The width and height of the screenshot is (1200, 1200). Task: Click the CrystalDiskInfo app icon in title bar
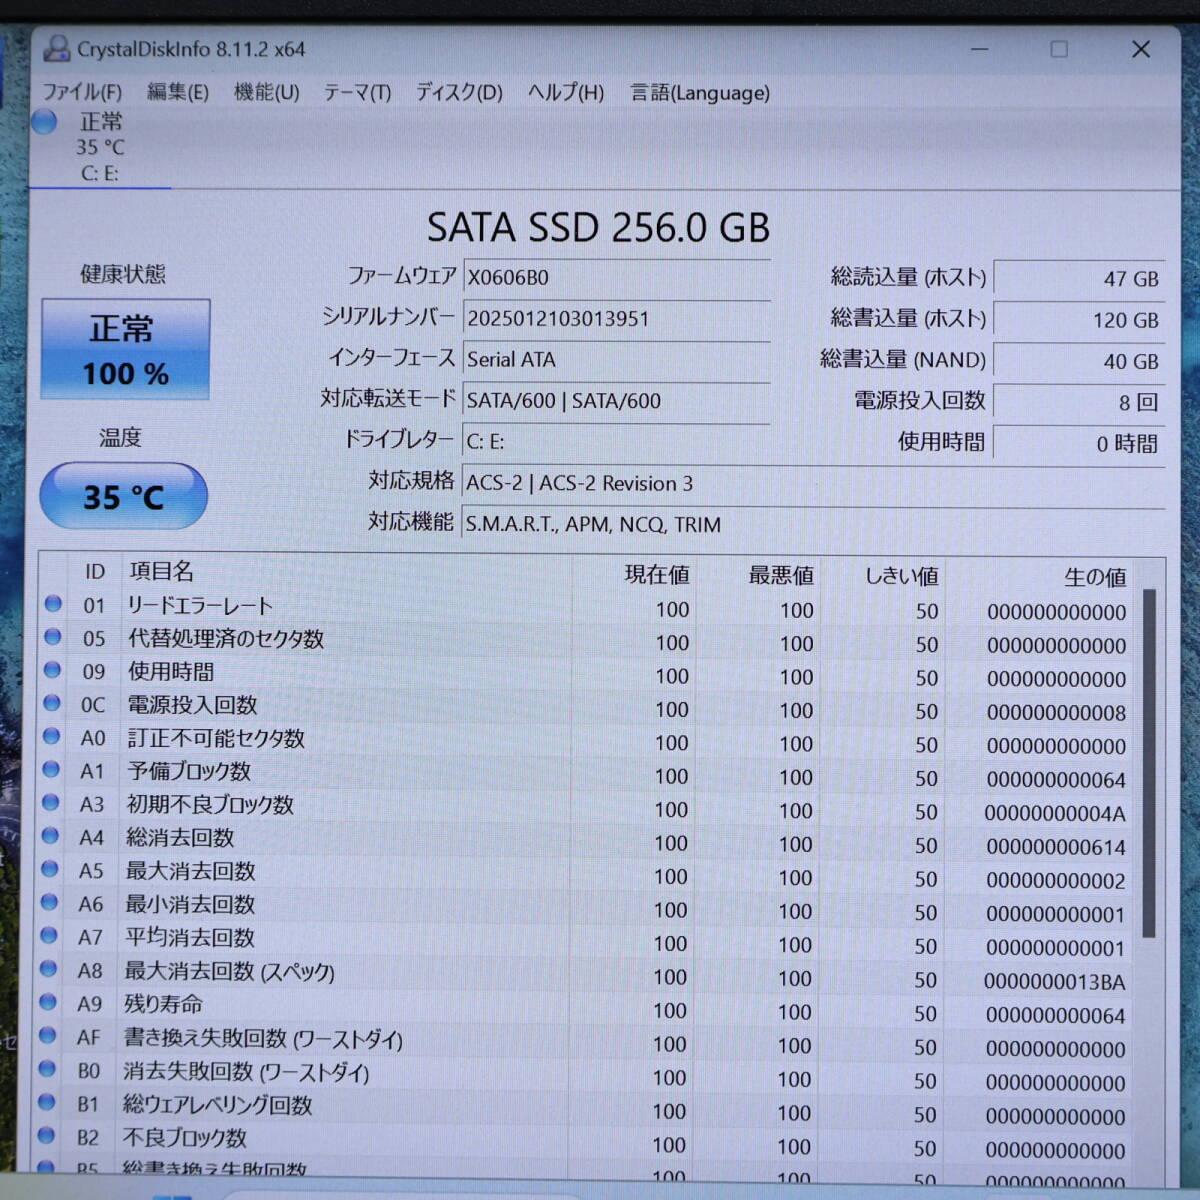coord(58,49)
